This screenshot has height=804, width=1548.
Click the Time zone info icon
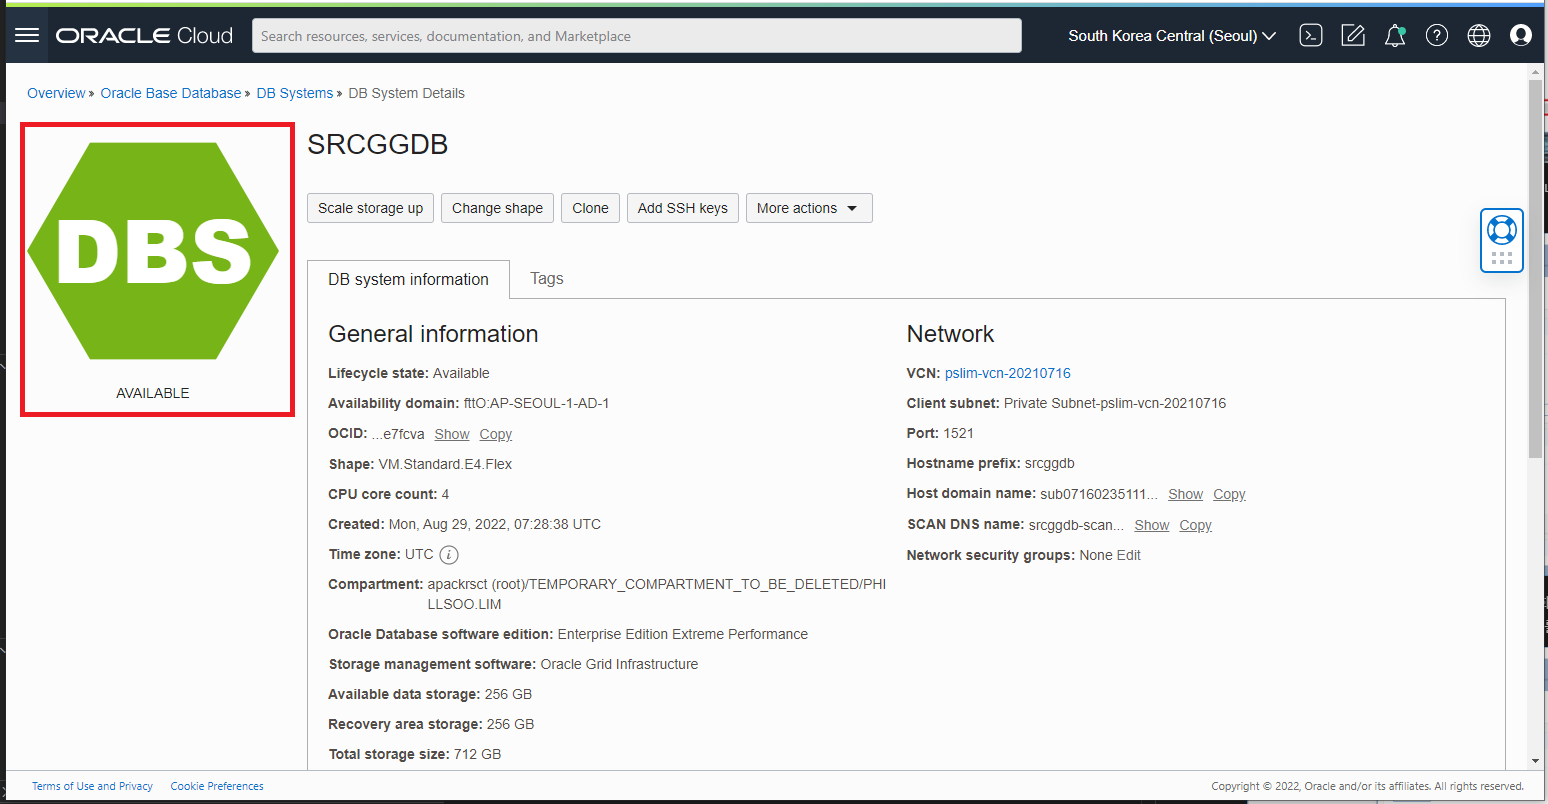click(449, 554)
